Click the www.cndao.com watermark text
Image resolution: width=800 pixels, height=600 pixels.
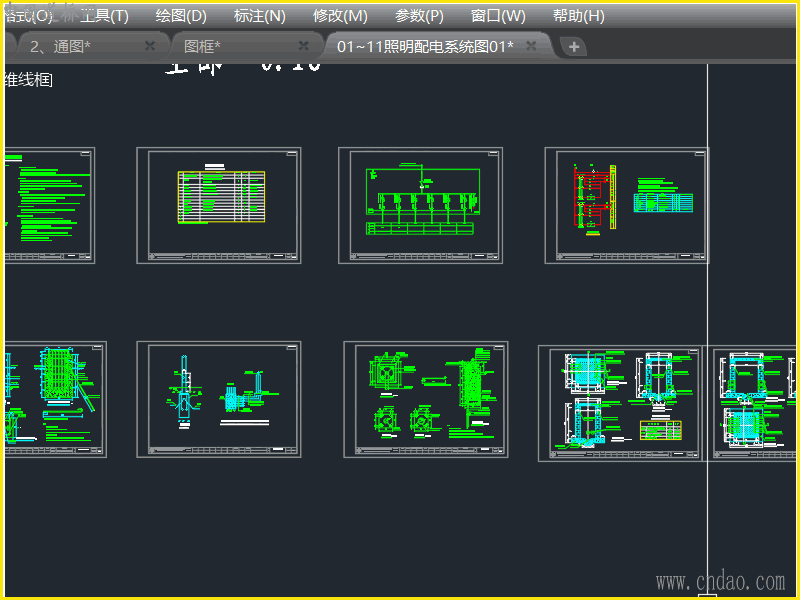coord(720,581)
